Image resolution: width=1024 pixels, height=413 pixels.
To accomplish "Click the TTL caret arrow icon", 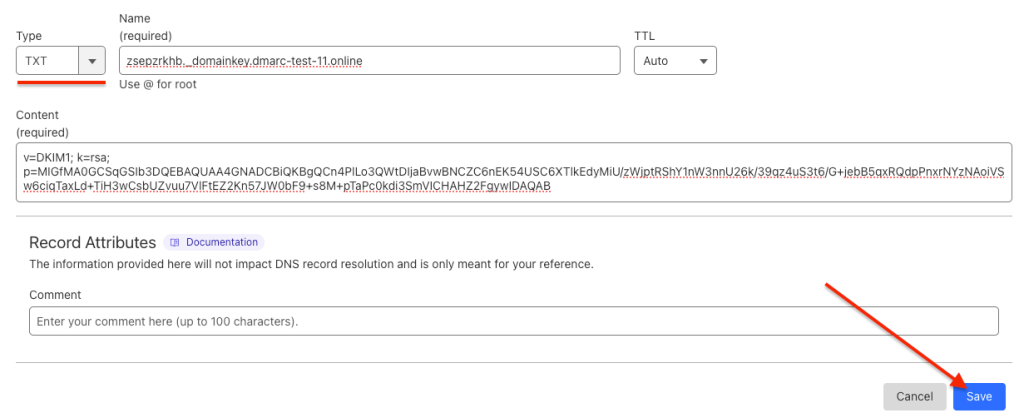I will pos(703,61).
